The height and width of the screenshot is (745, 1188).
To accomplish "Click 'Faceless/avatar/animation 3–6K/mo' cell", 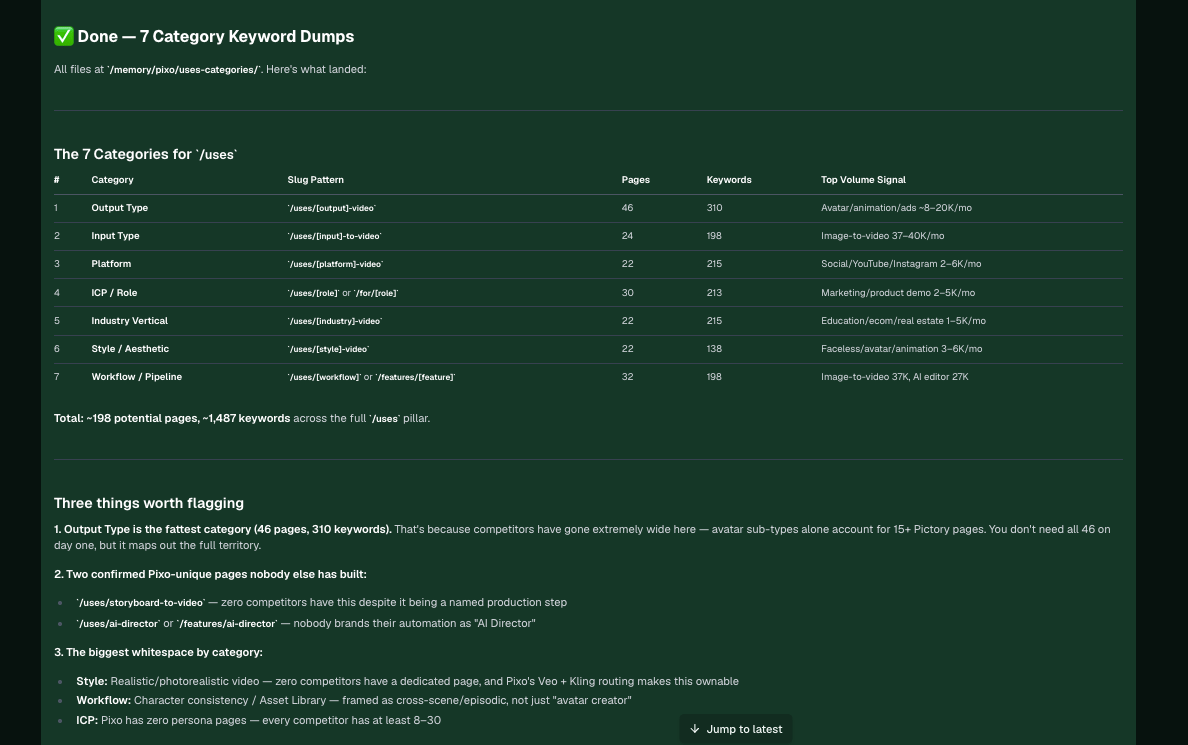I will pyautogui.click(x=902, y=349).
